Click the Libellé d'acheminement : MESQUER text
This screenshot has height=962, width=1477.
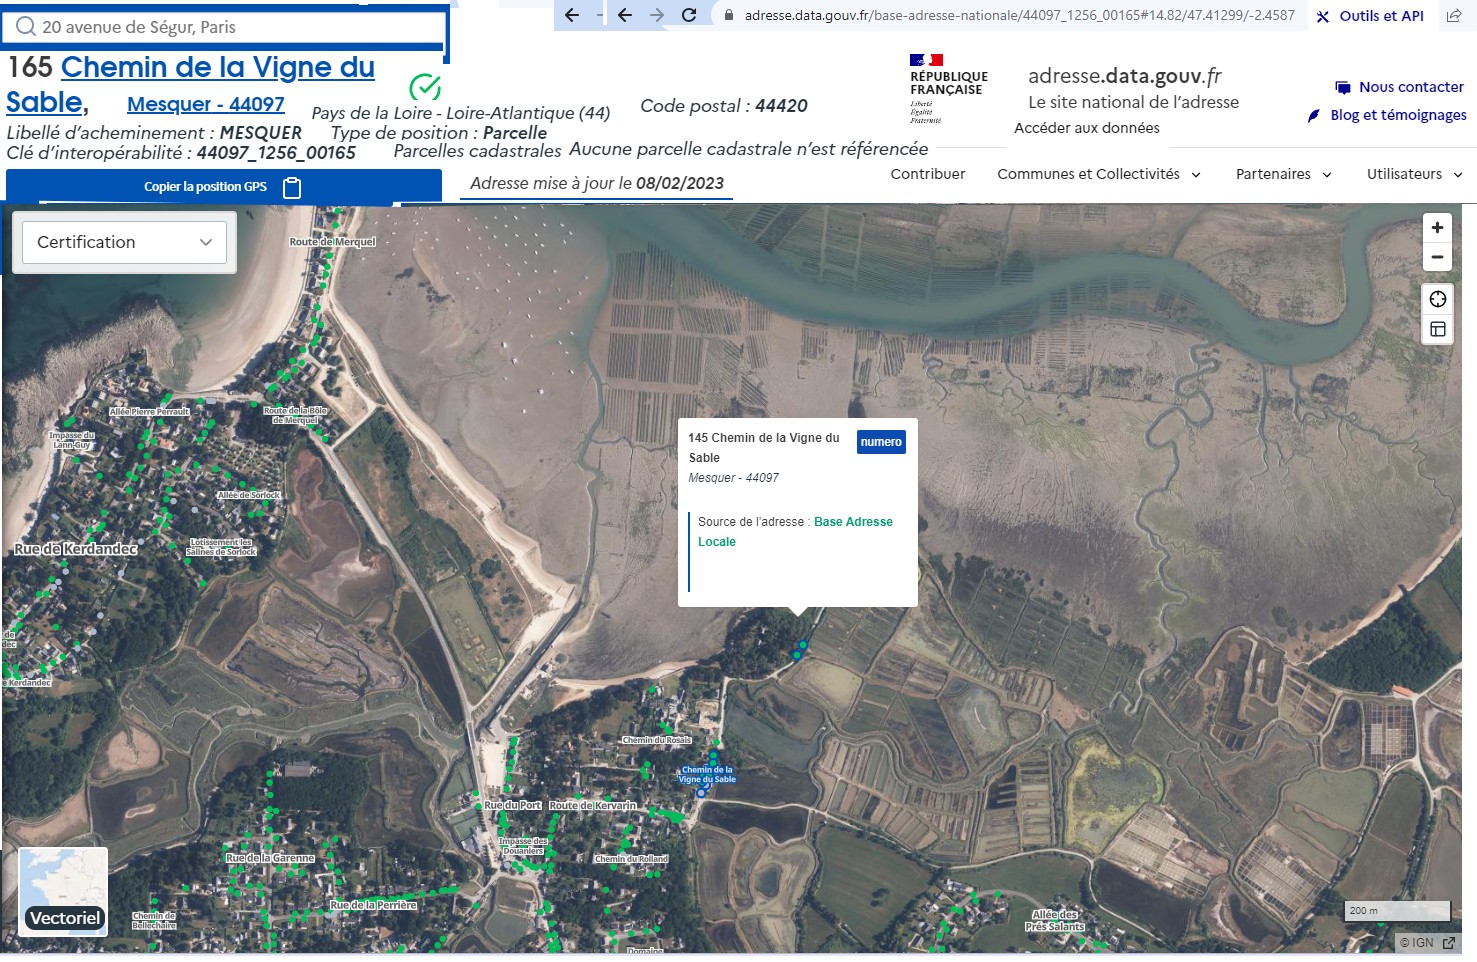pyautogui.click(x=154, y=133)
